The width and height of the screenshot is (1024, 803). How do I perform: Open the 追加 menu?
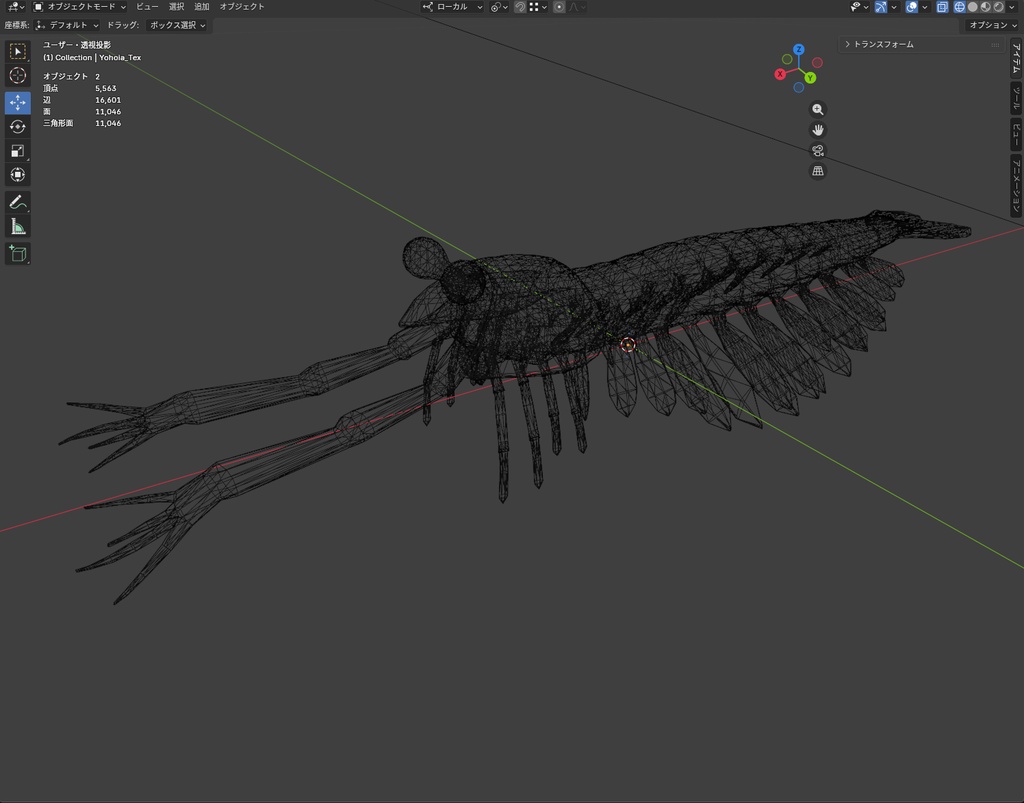[x=202, y=7]
